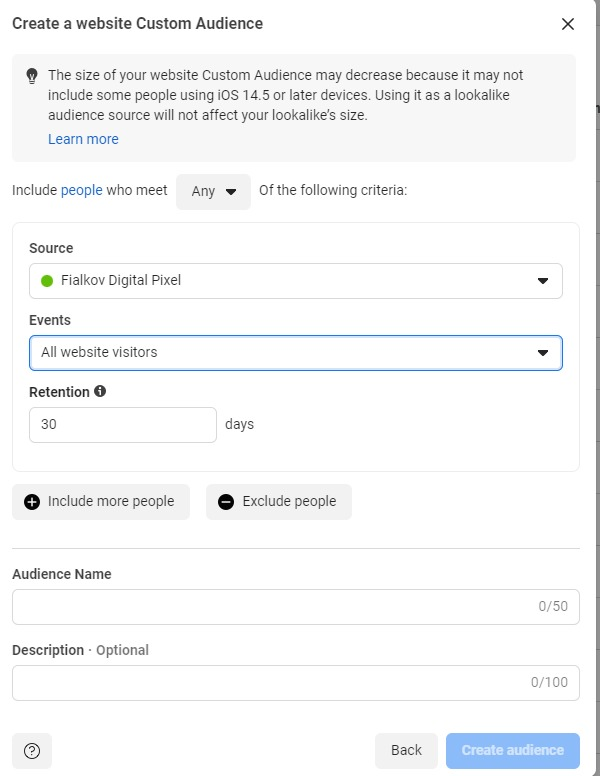Image resolution: width=600 pixels, height=776 pixels.
Task: Open the help question mark icon
Action: click(32, 751)
